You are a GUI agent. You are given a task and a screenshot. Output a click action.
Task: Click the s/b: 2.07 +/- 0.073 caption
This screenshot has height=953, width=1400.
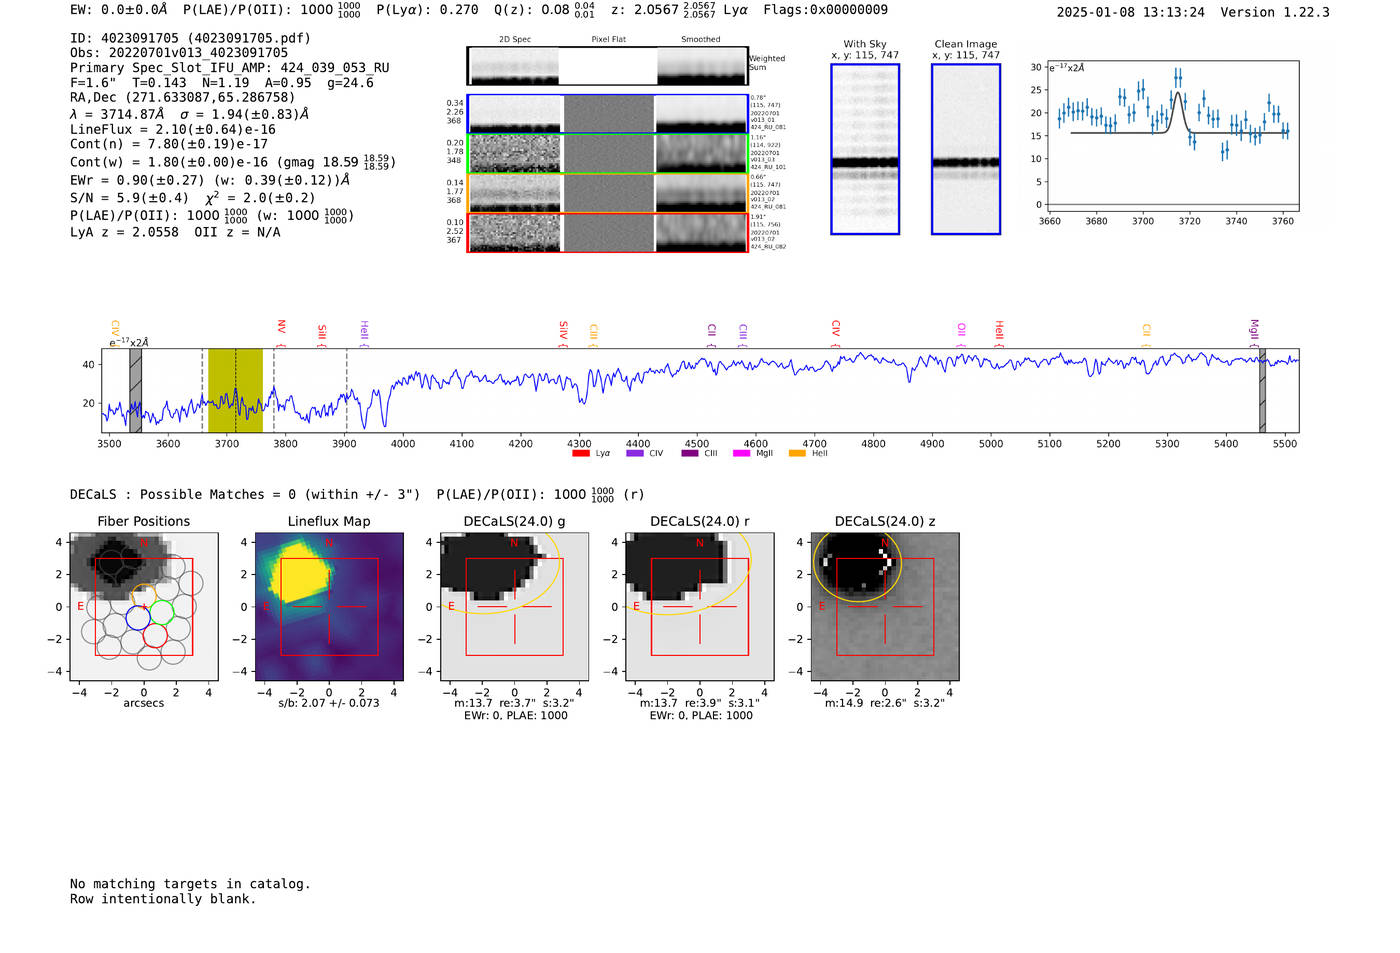(x=329, y=703)
